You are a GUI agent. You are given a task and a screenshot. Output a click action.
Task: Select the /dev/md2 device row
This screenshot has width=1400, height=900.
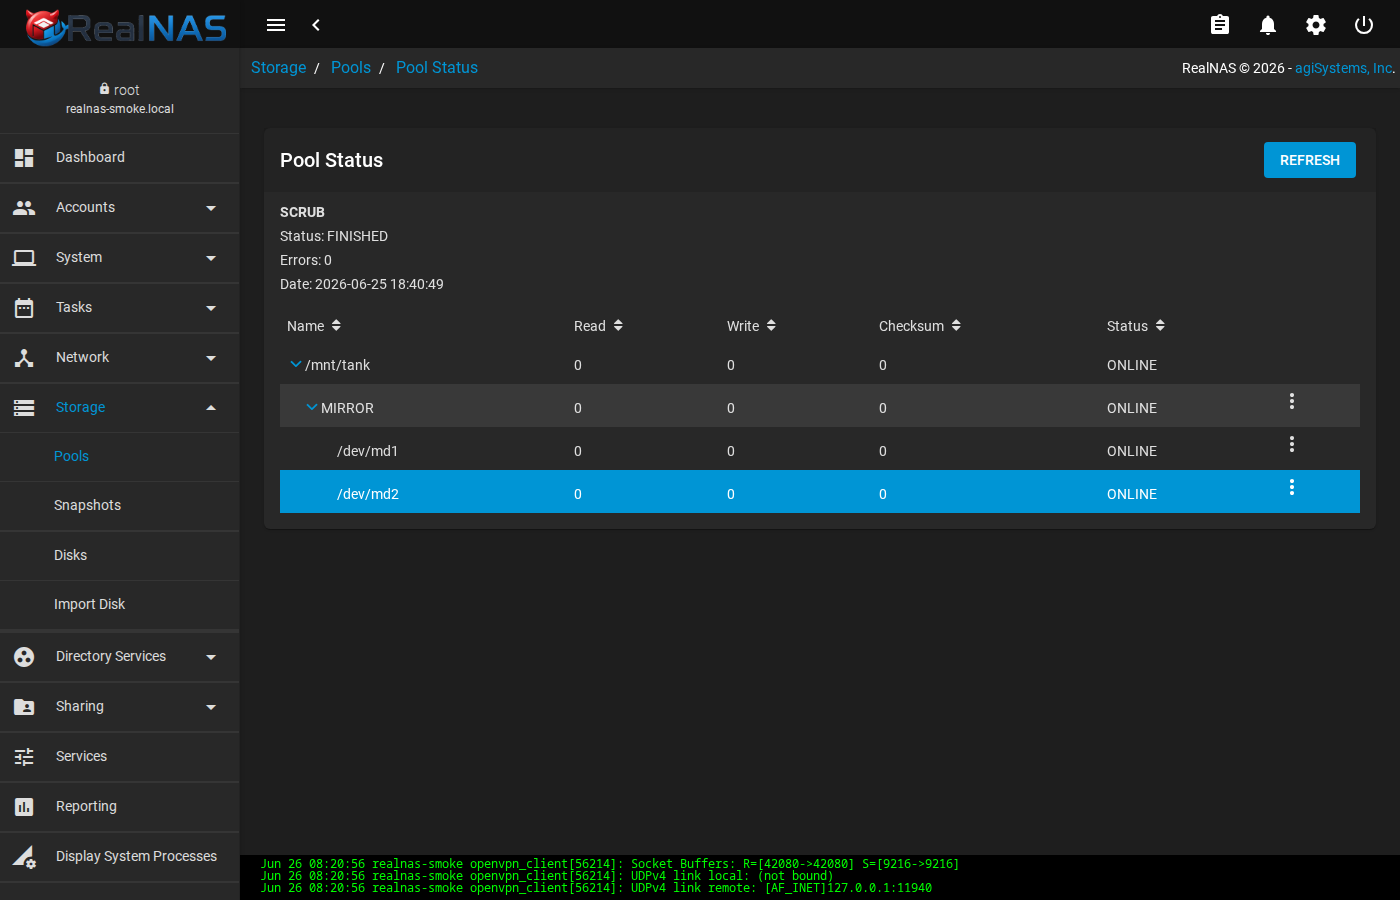pyautogui.click(x=820, y=492)
